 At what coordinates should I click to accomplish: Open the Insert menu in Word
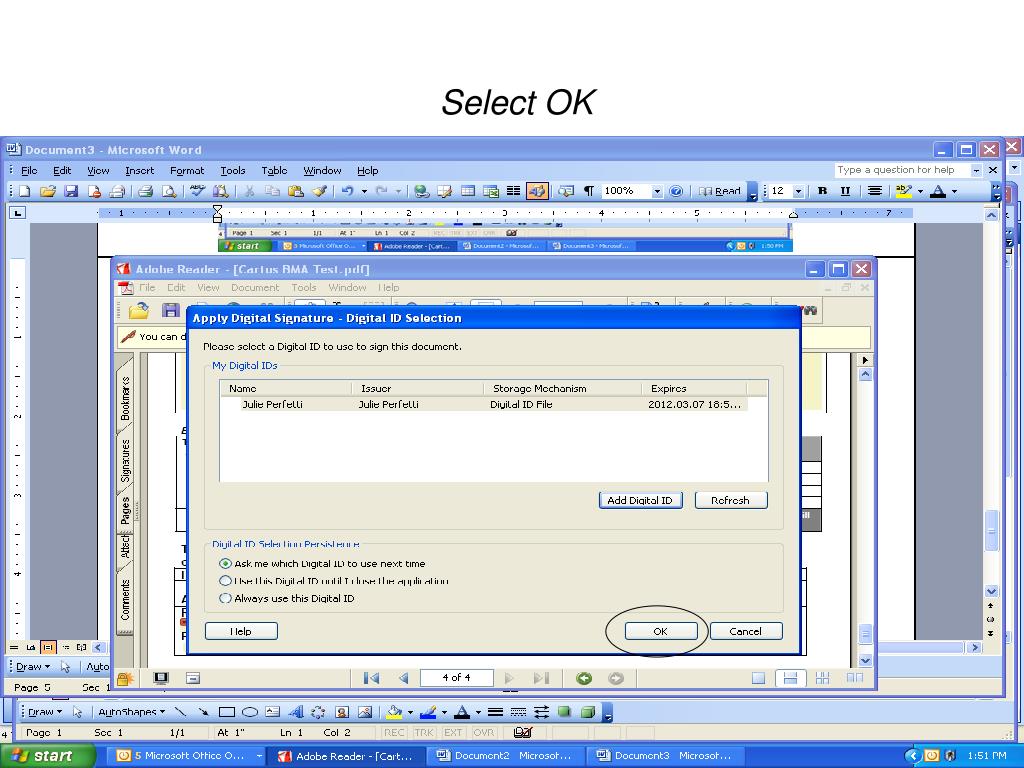[x=139, y=170]
